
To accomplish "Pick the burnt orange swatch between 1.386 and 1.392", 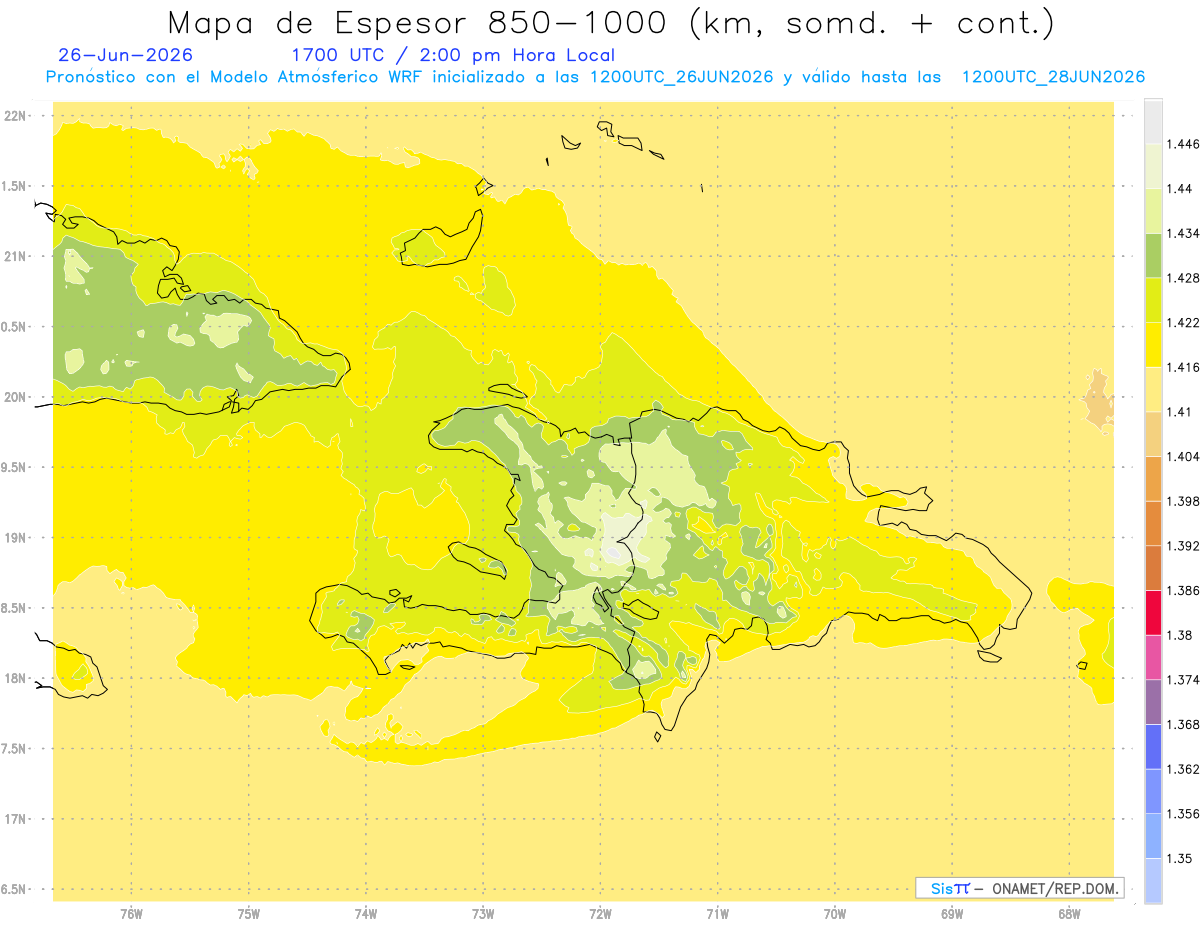I will [1153, 568].
